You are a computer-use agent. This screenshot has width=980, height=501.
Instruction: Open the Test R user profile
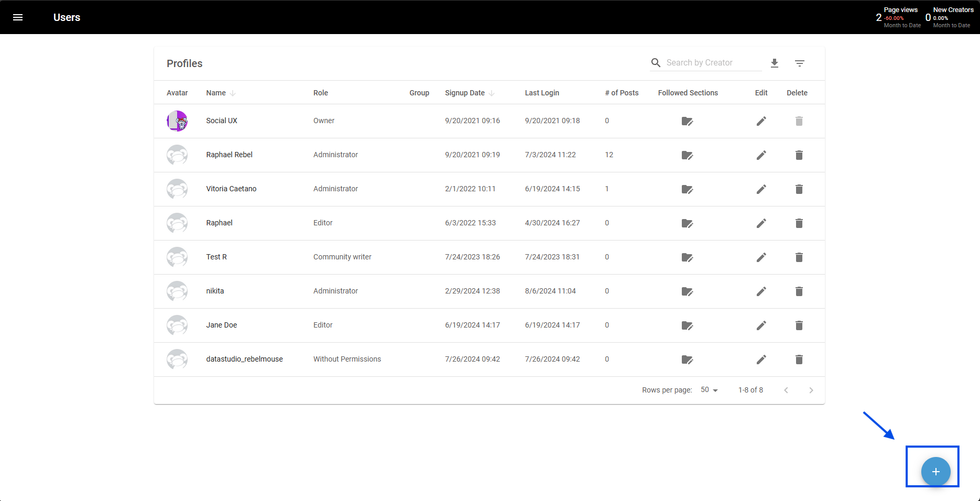click(x=216, y=257)
